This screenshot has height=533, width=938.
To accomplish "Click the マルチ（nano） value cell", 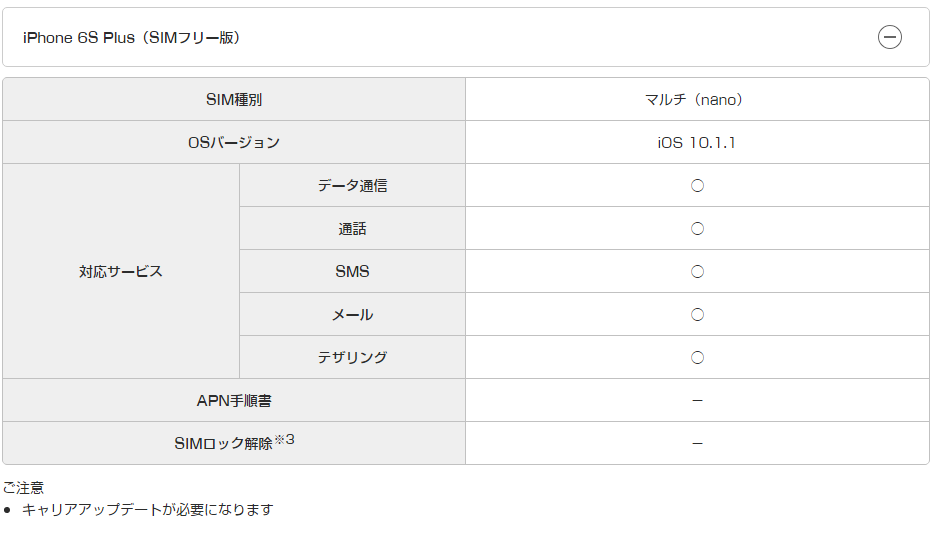I will 698,99.
